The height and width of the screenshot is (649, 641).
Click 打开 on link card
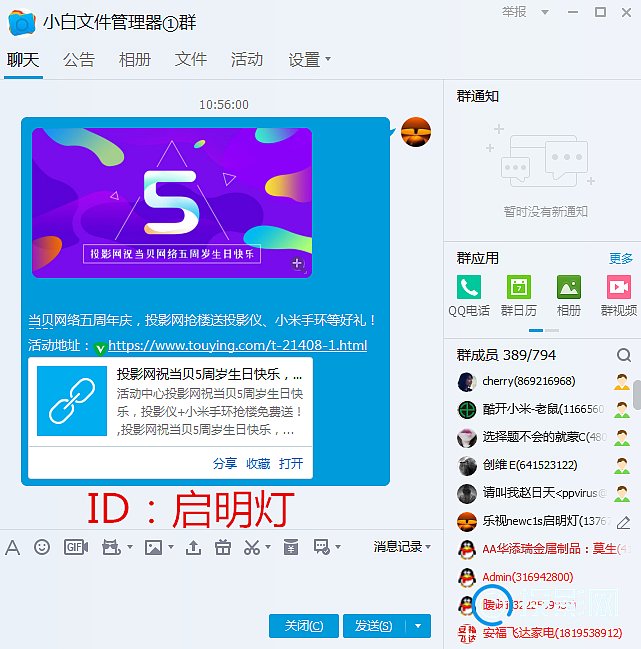pyautogui.click(x=291, y=464)
